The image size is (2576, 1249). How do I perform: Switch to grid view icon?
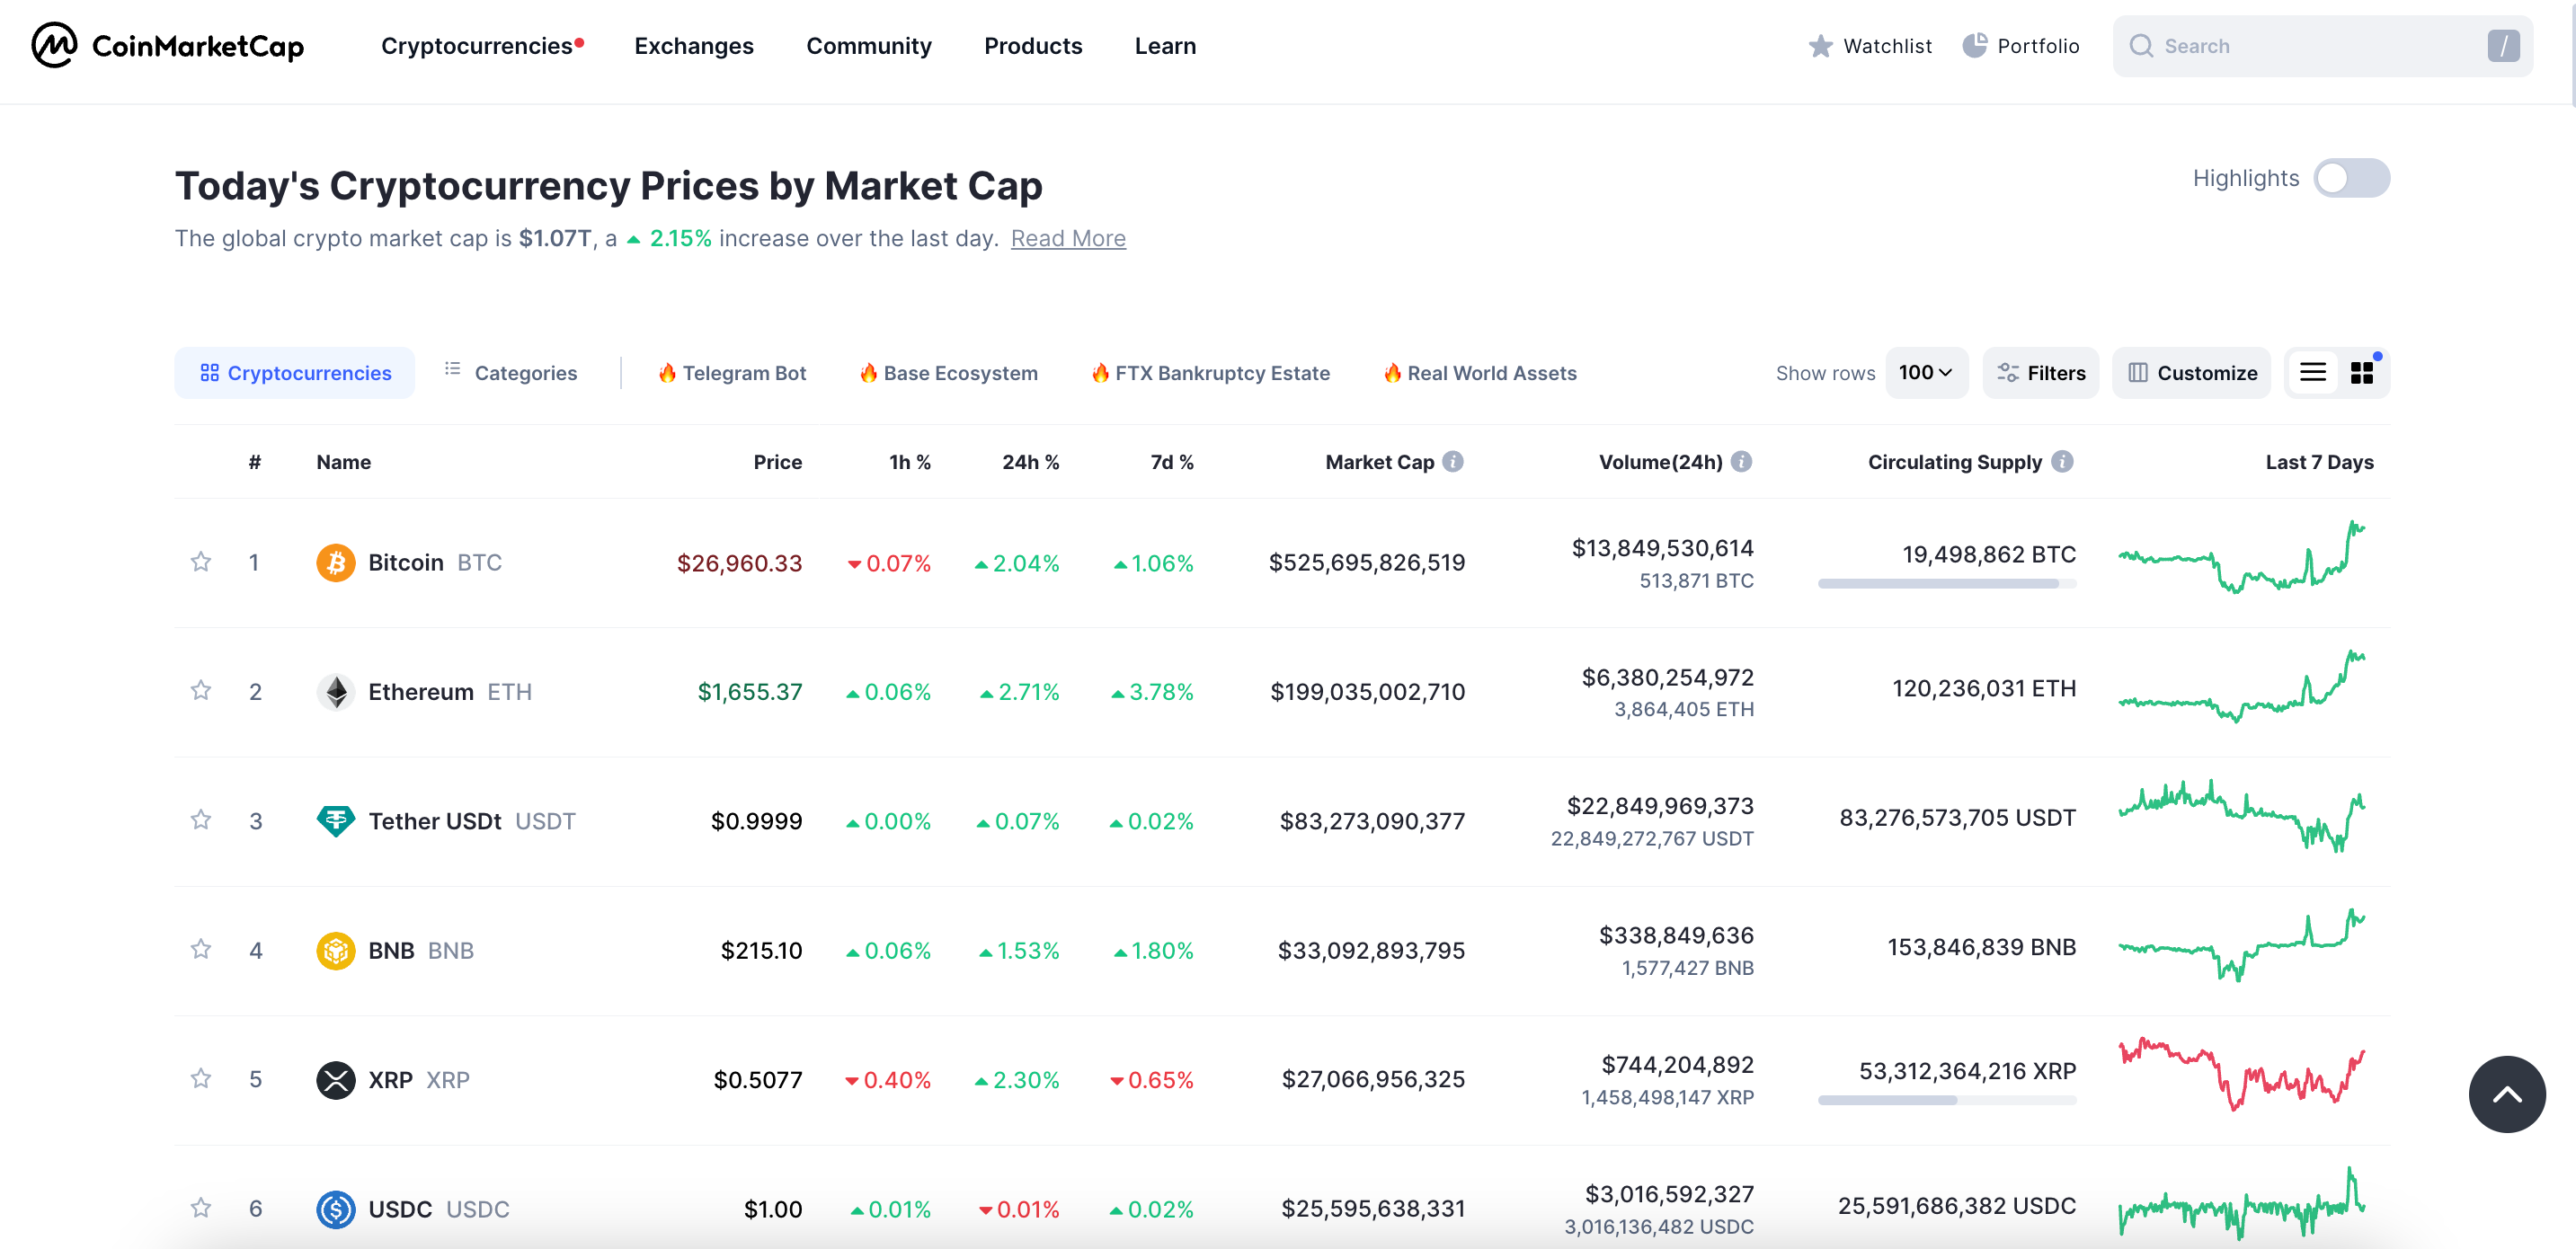click(2361, 372)
